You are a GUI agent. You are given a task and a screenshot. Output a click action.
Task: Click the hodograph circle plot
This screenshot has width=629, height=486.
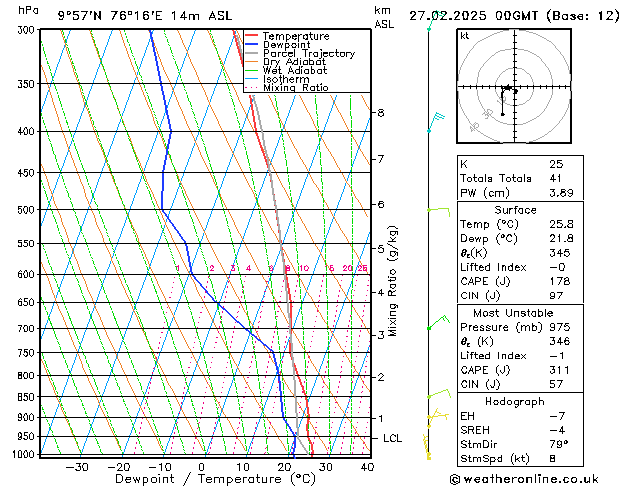click(507, 88)
